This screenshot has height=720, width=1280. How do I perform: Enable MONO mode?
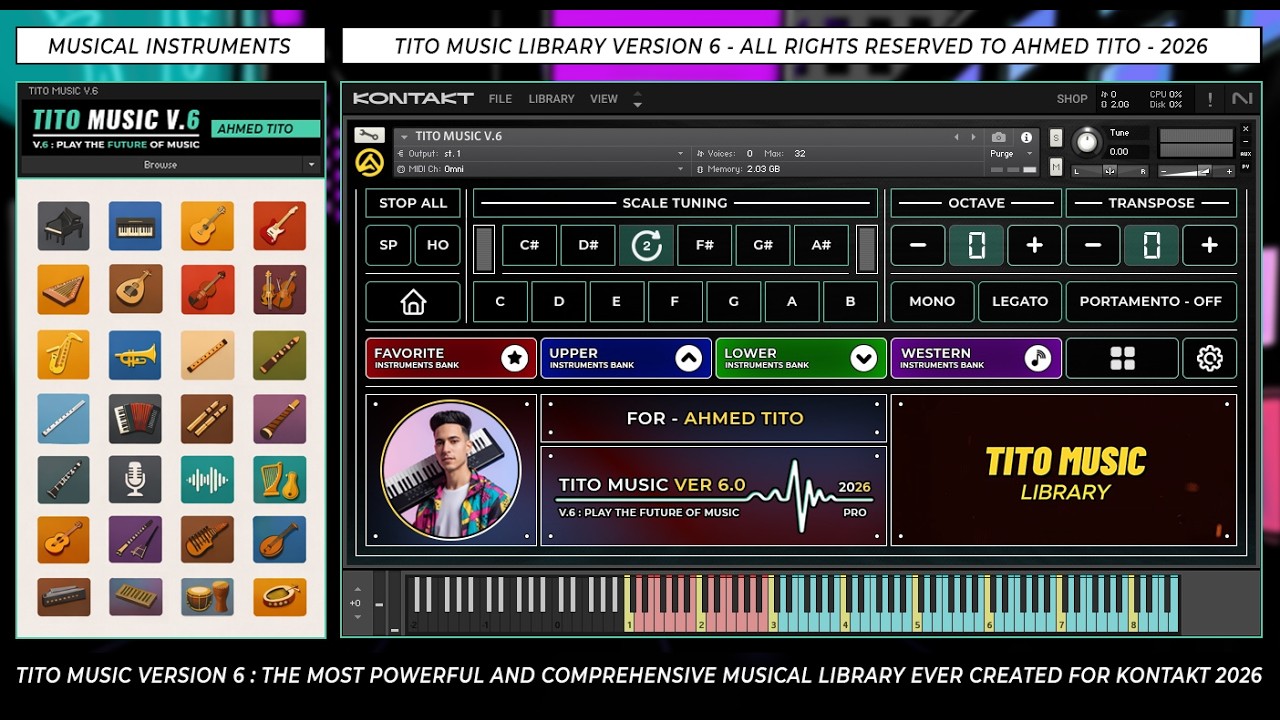click(932, 301)
